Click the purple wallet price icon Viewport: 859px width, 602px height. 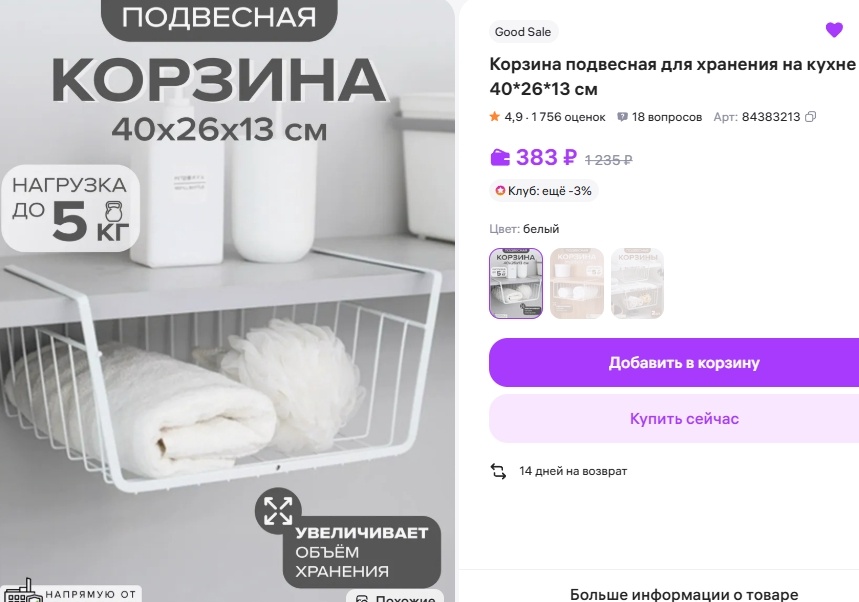[x=500, y=158]
